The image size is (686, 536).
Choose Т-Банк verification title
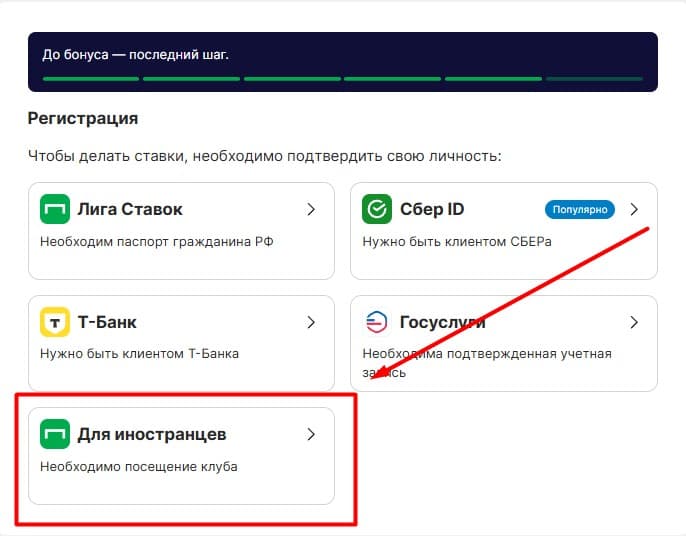[x=107, y=322]
